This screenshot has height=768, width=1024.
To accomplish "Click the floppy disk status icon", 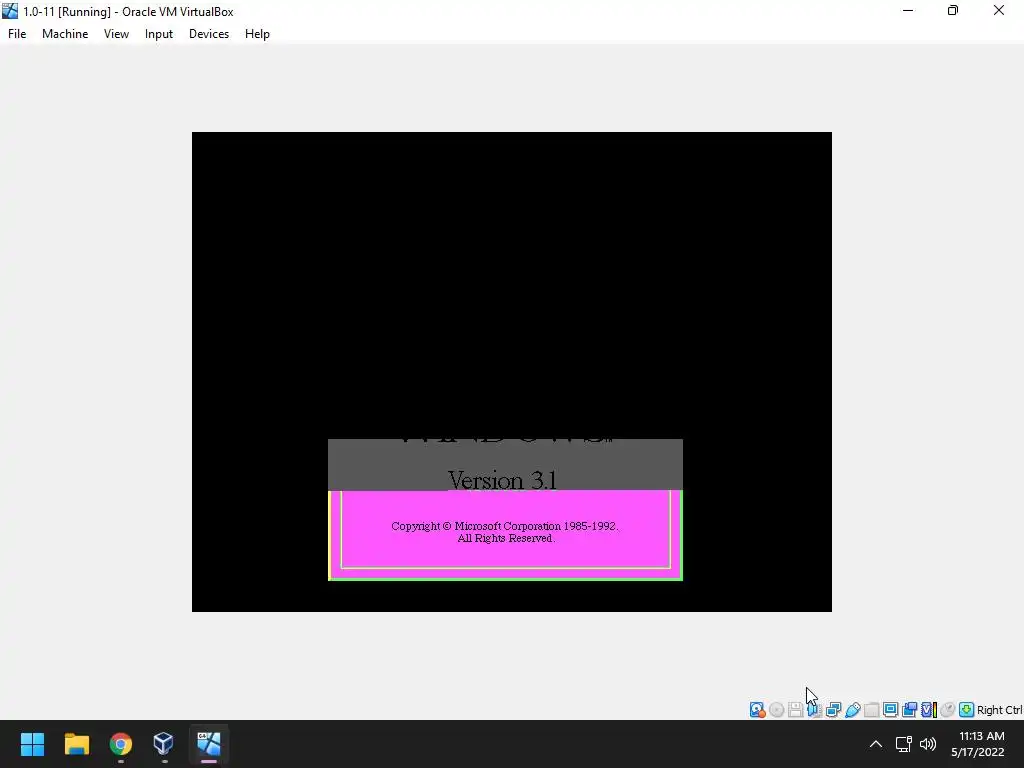I will (x=795, y=709).
